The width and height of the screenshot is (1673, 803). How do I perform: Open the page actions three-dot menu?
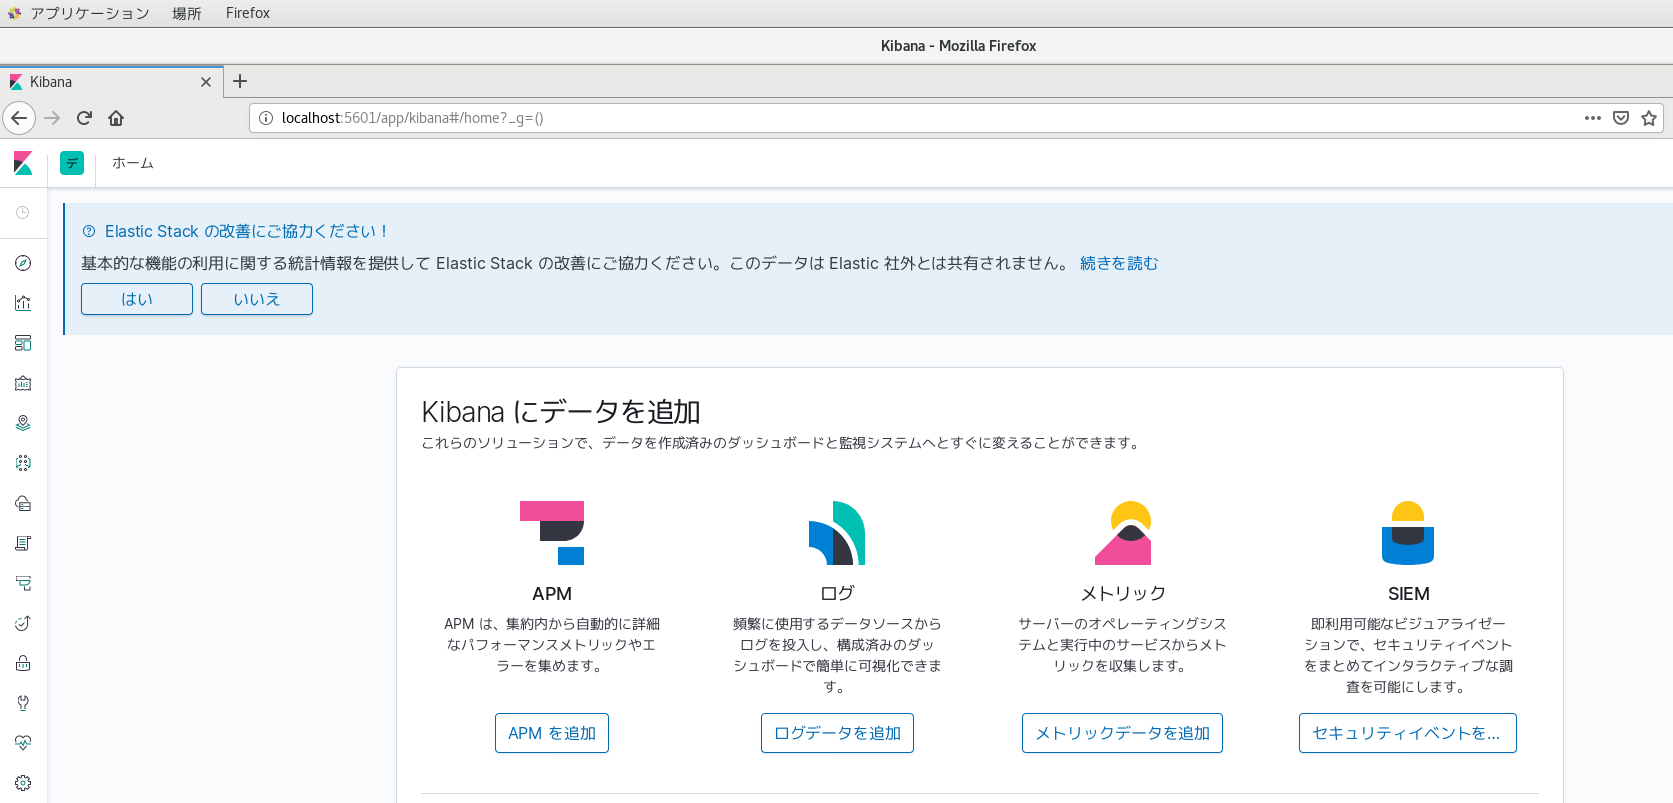click(1593, 118)
